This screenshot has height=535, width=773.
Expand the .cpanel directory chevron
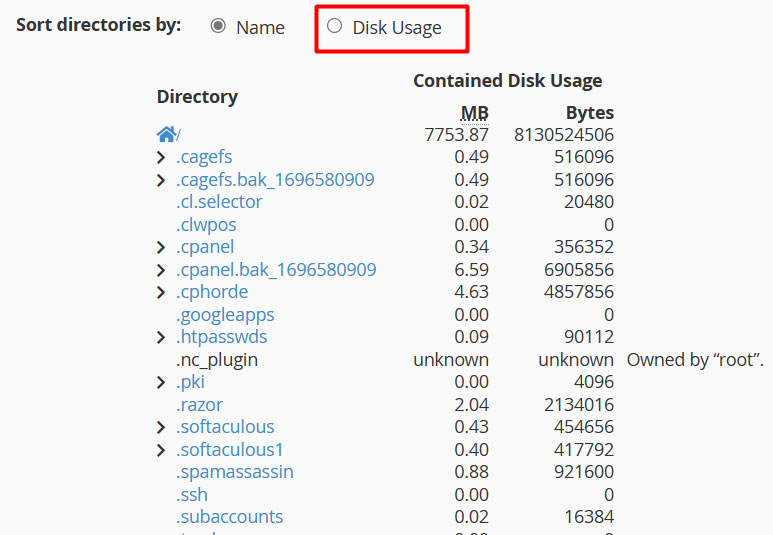tap(161, 247)
